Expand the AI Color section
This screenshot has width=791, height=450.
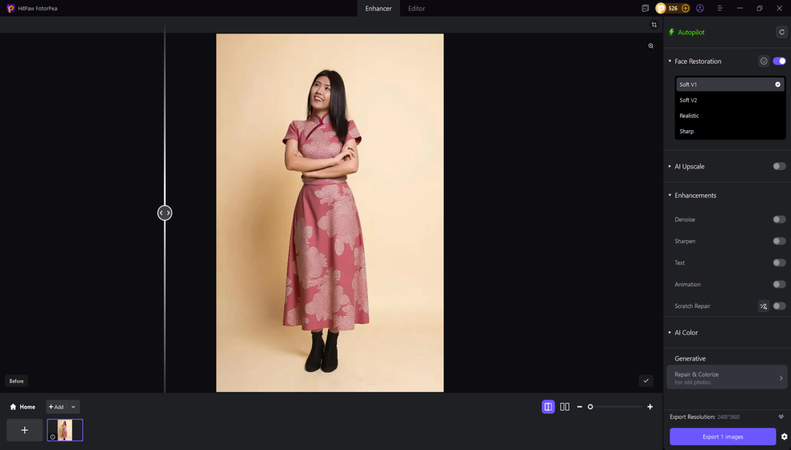(670, 332)
